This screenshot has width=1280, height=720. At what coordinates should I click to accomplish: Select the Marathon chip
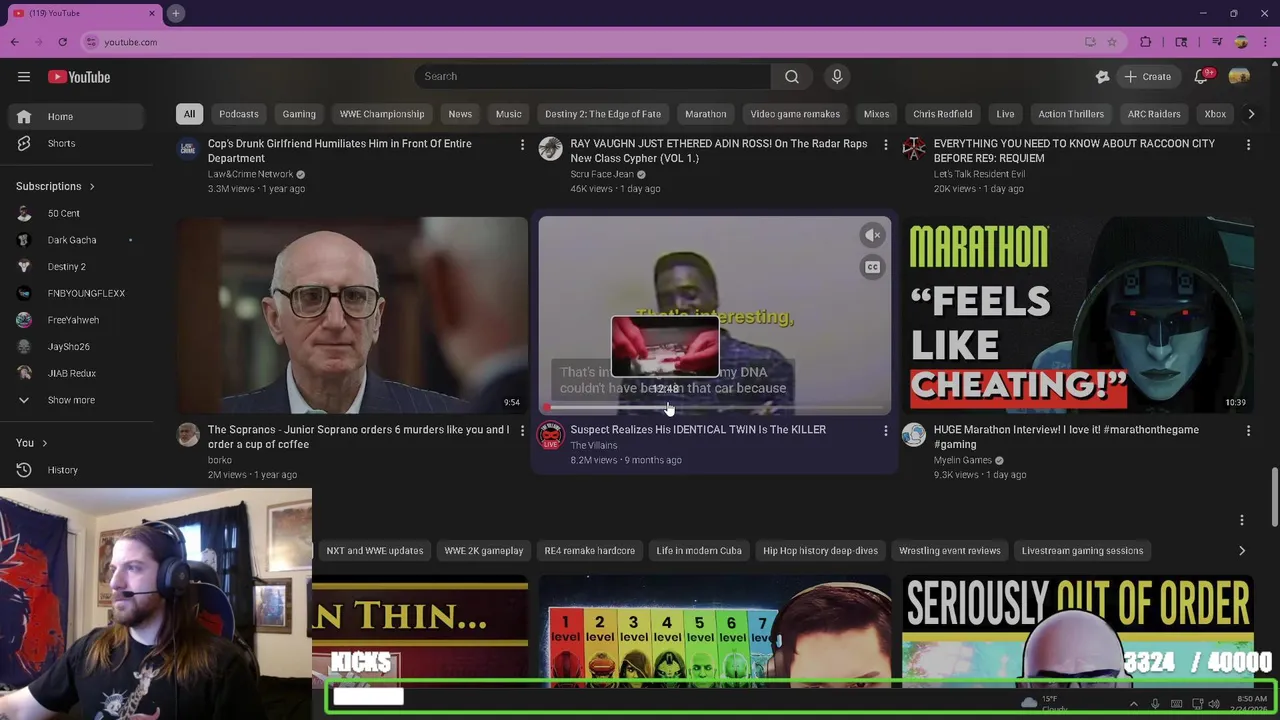pos(706,114)
